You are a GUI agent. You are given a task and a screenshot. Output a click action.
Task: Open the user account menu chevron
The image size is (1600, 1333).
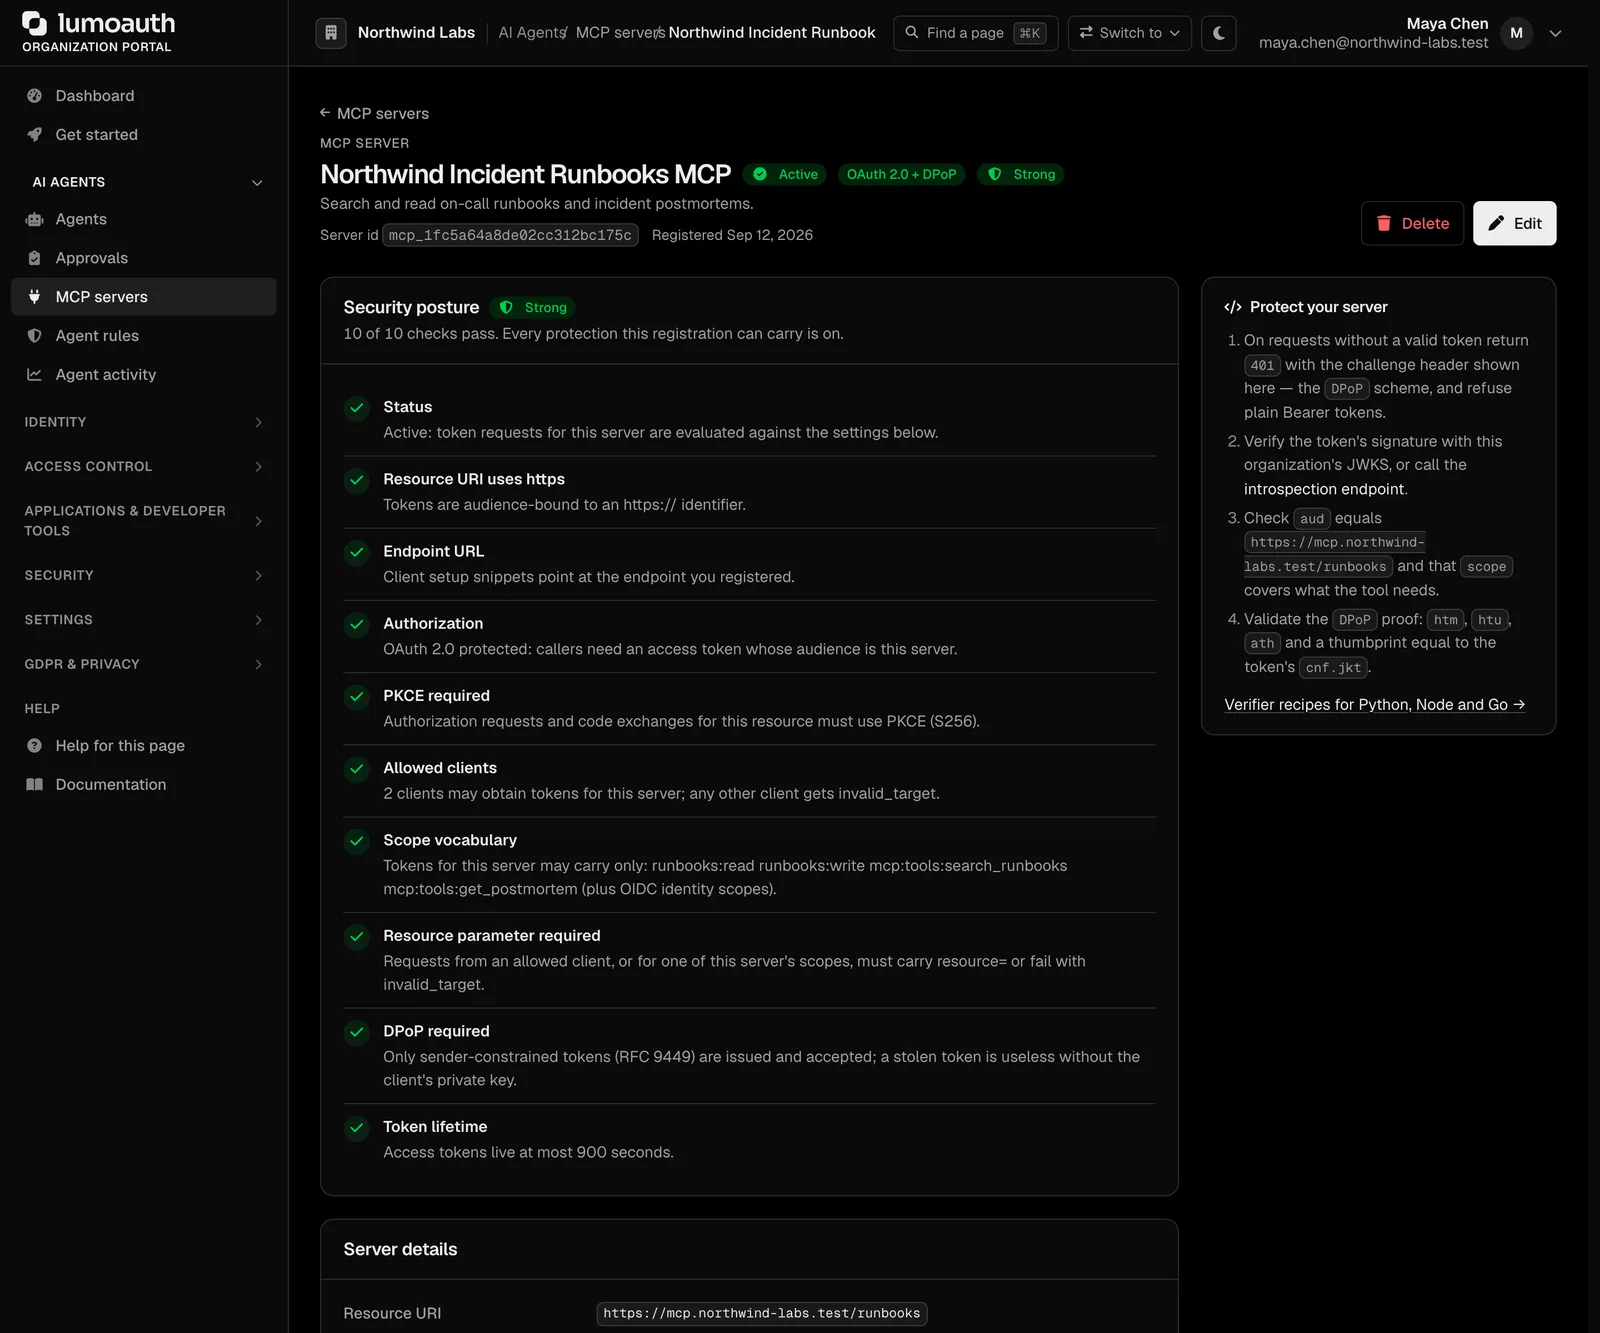1555,33
